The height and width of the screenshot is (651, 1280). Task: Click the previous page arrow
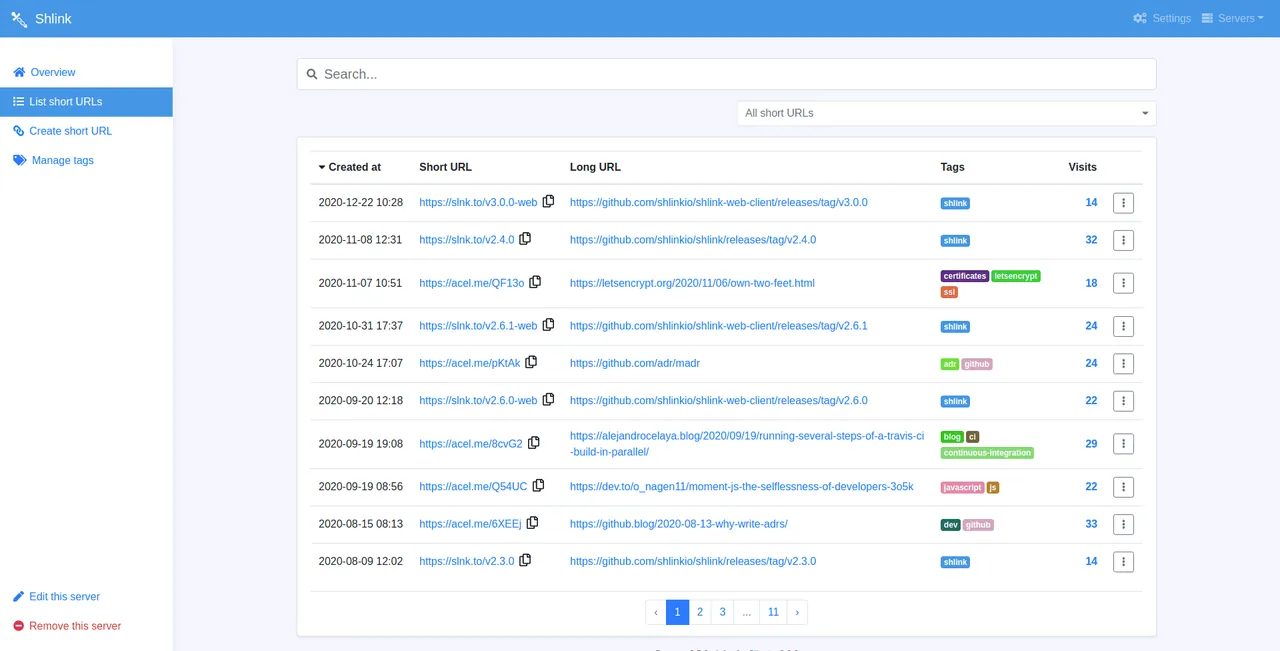pyautogui.click(x=656, y=612)
